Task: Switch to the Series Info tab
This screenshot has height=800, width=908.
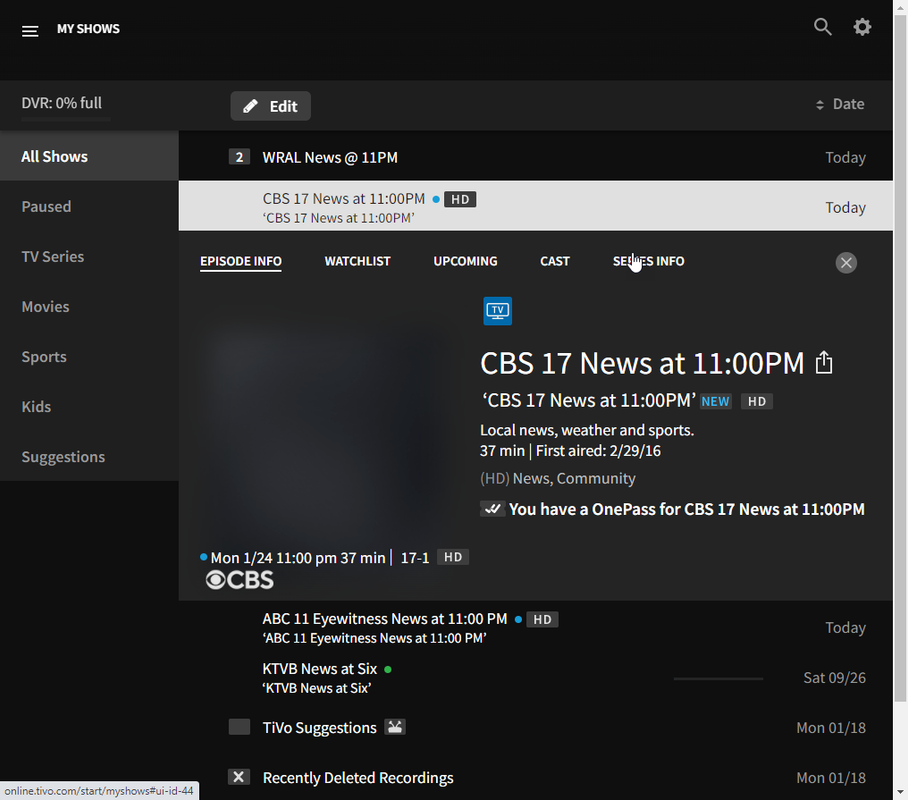Action: click(649, 261)
